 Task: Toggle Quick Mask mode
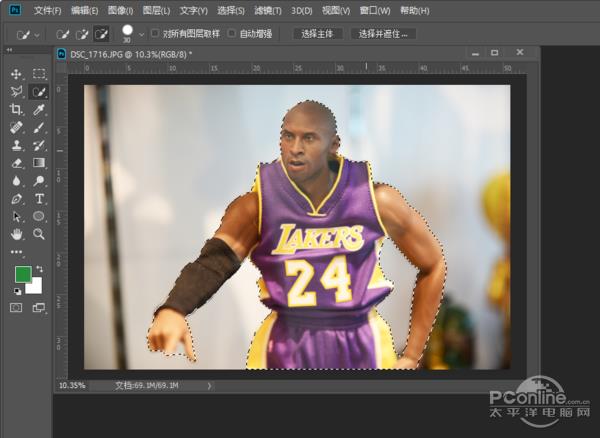(16, 308)
